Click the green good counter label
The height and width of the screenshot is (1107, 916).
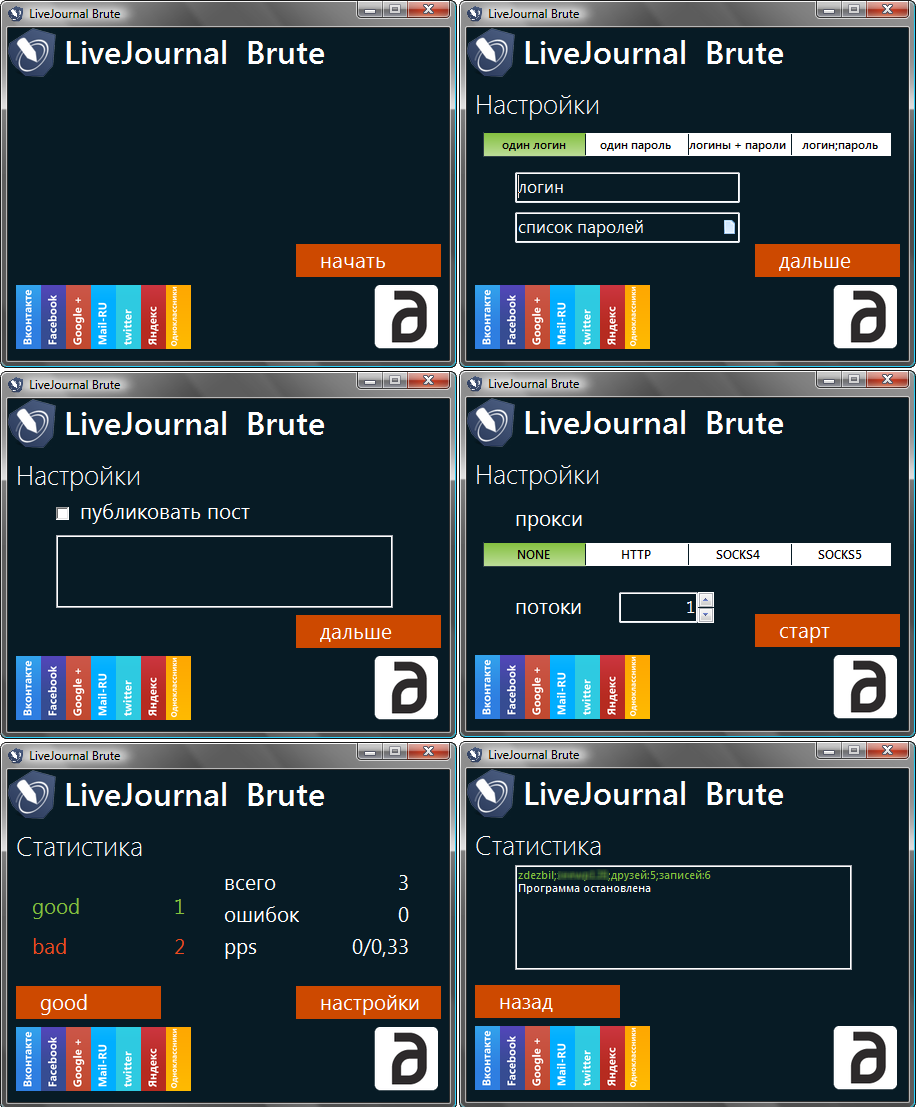[56, 906]
